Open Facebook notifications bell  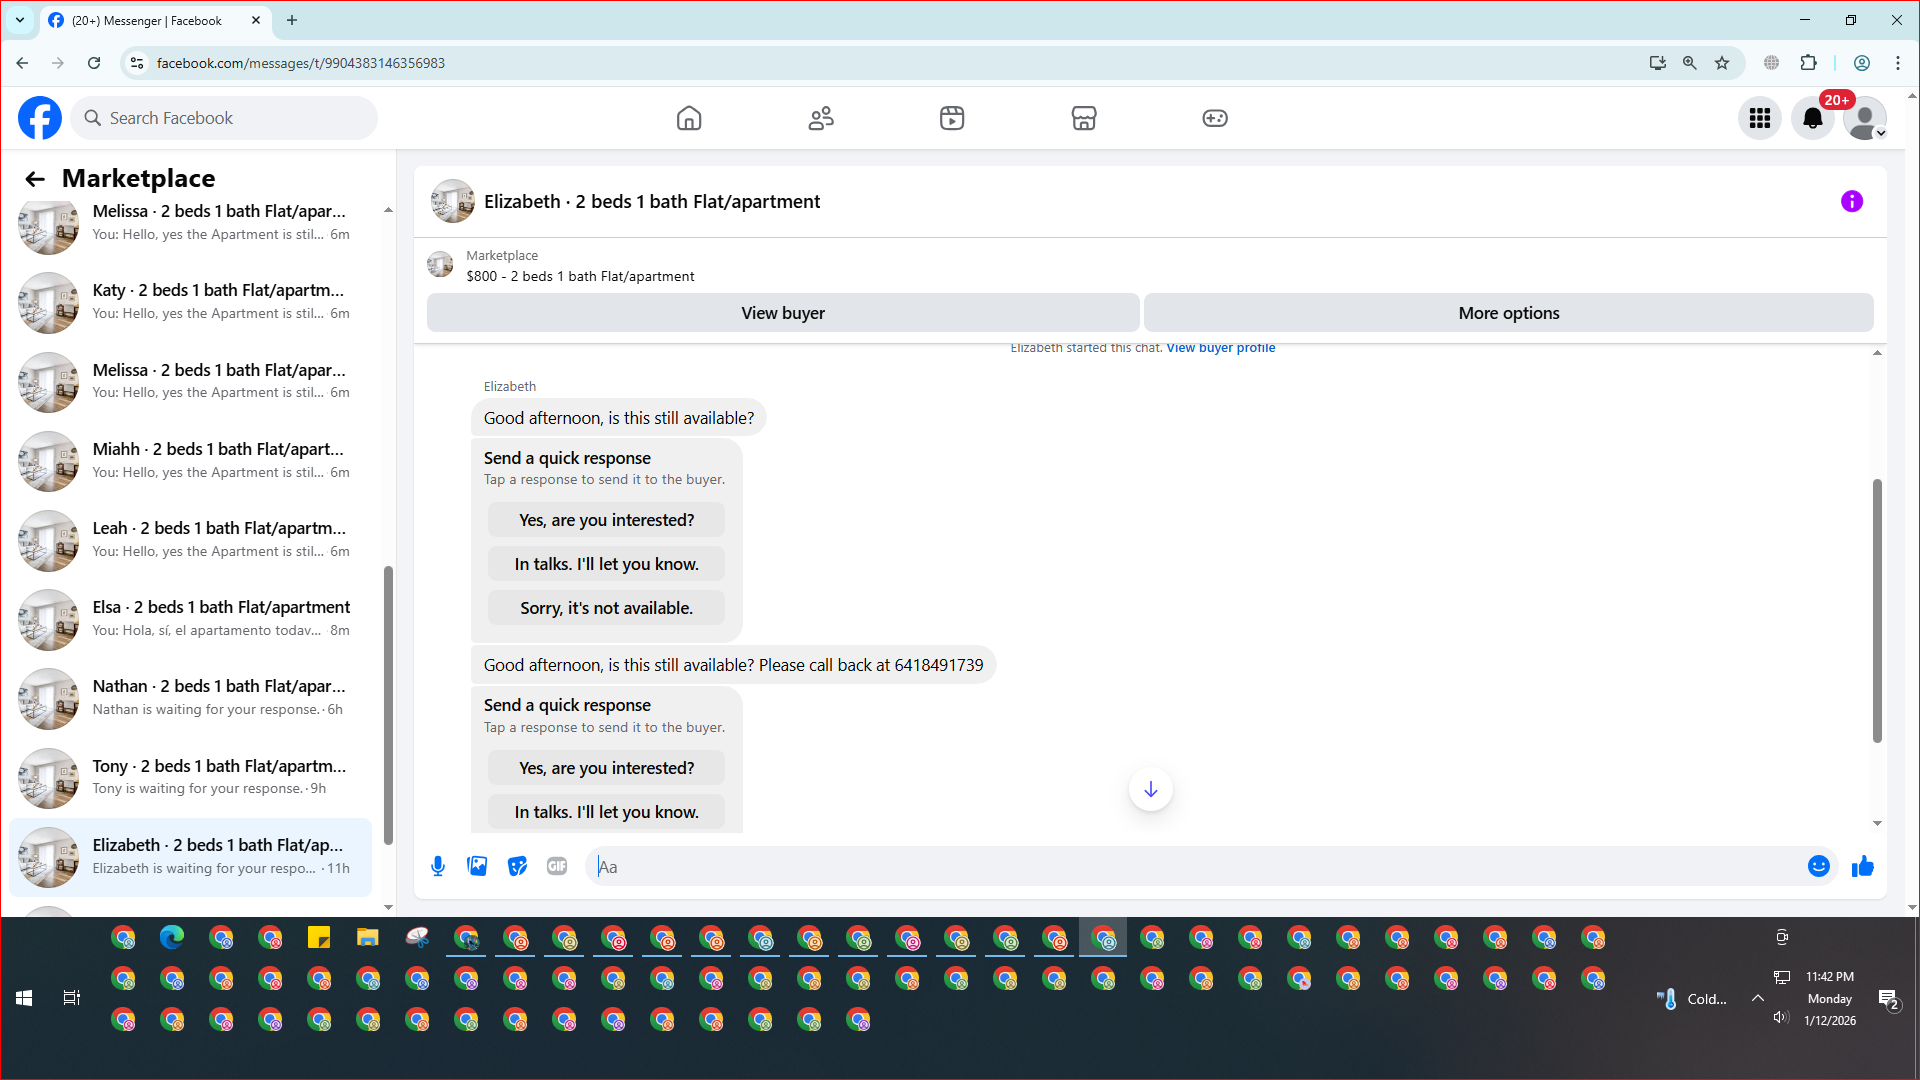[x=1812, y=118]
